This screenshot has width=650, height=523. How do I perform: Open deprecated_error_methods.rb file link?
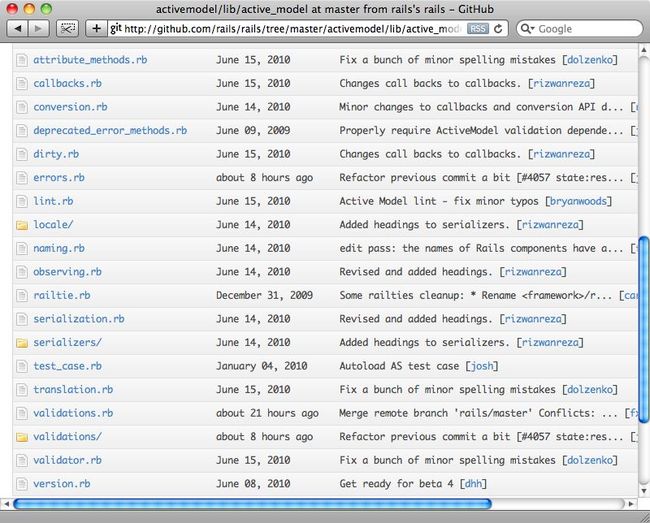coord(110,131)
